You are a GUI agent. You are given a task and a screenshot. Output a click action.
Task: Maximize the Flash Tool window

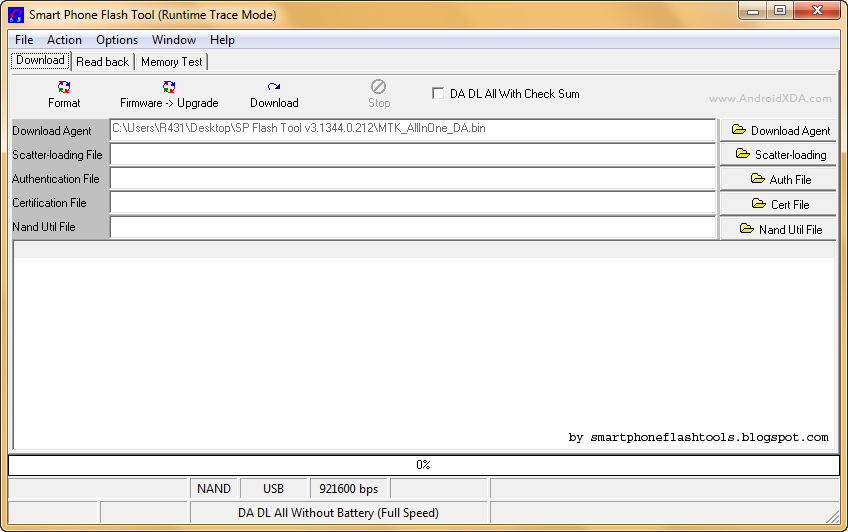pyautogui.click(x=780, y=11)
